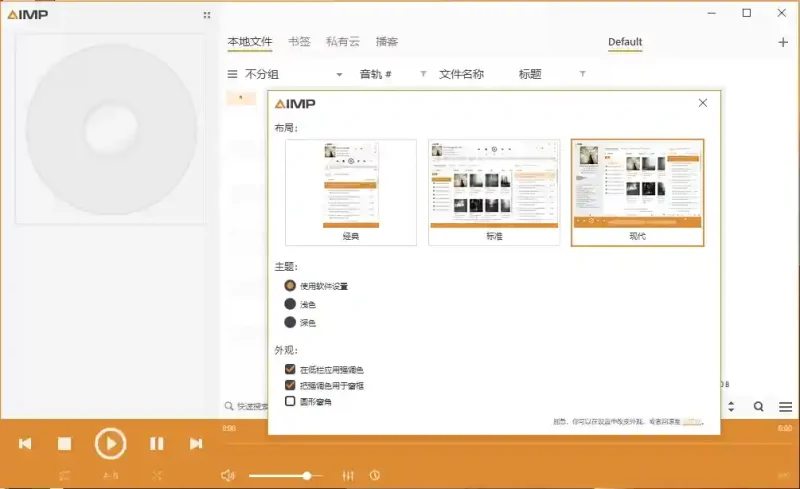Click the 快速搜索 quick search field
800x489 pixels.
click(252, 406)
